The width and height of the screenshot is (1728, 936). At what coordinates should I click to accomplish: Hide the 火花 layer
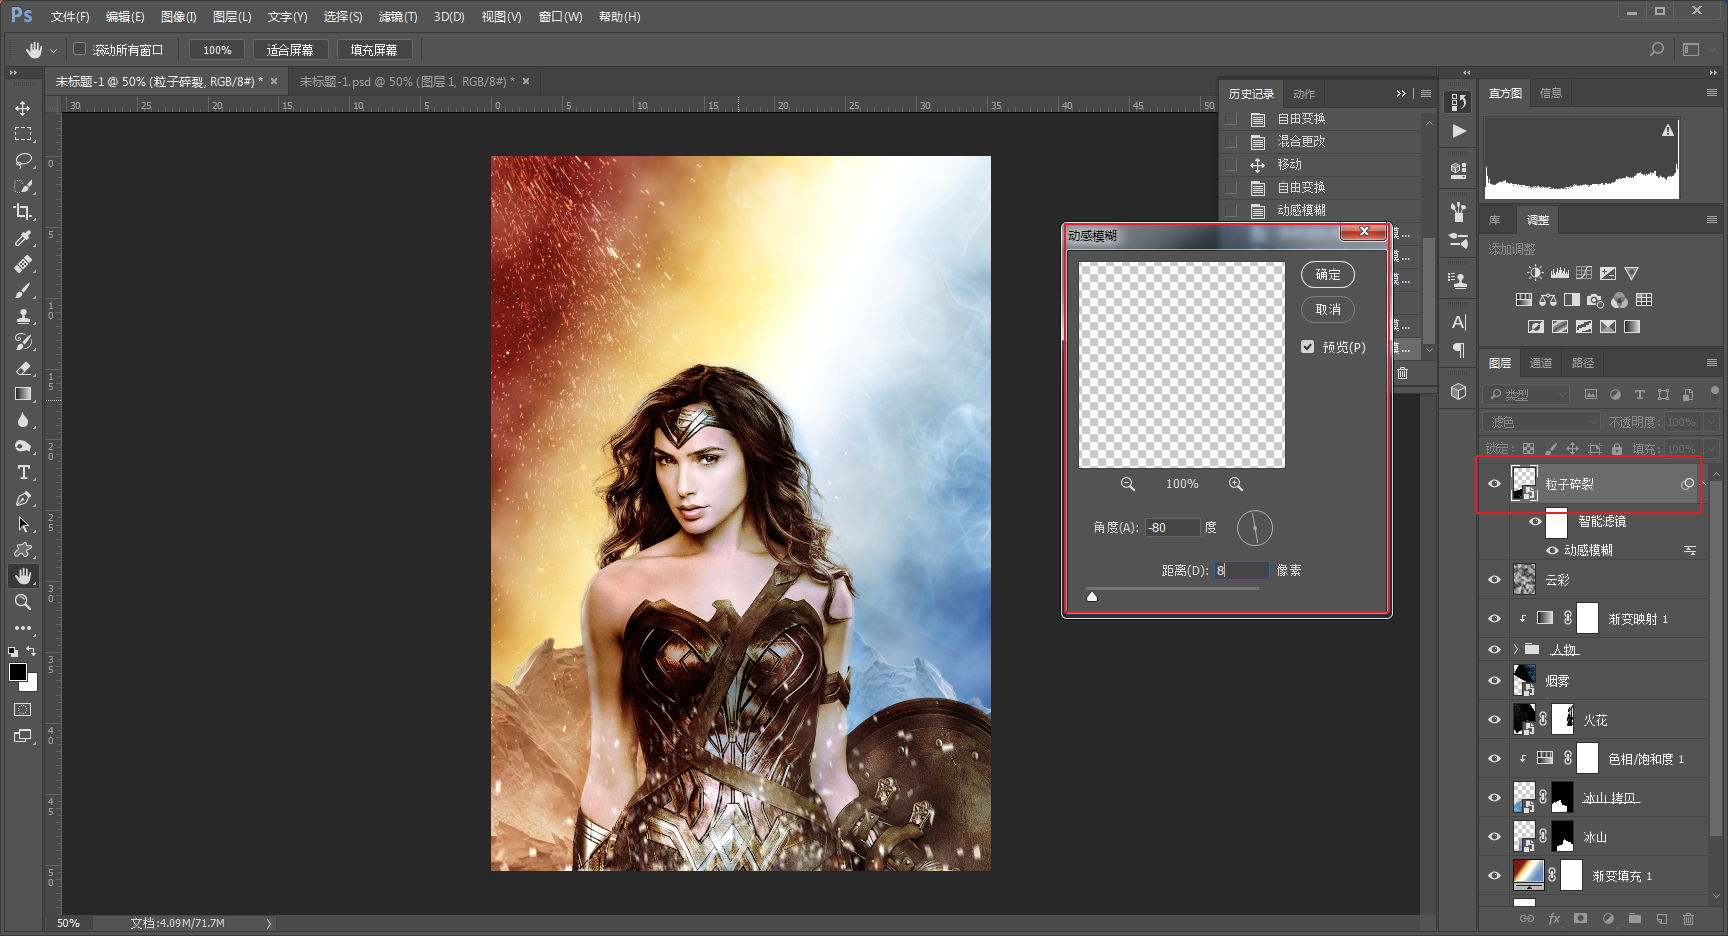(1494, 720)
